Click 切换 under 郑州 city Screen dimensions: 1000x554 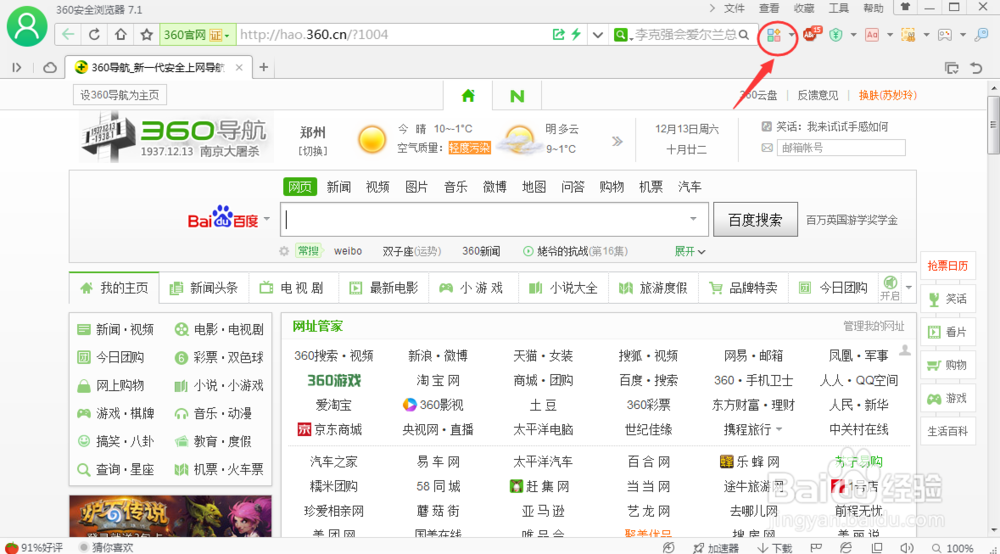pyautogui.click(x=312, y=151)
